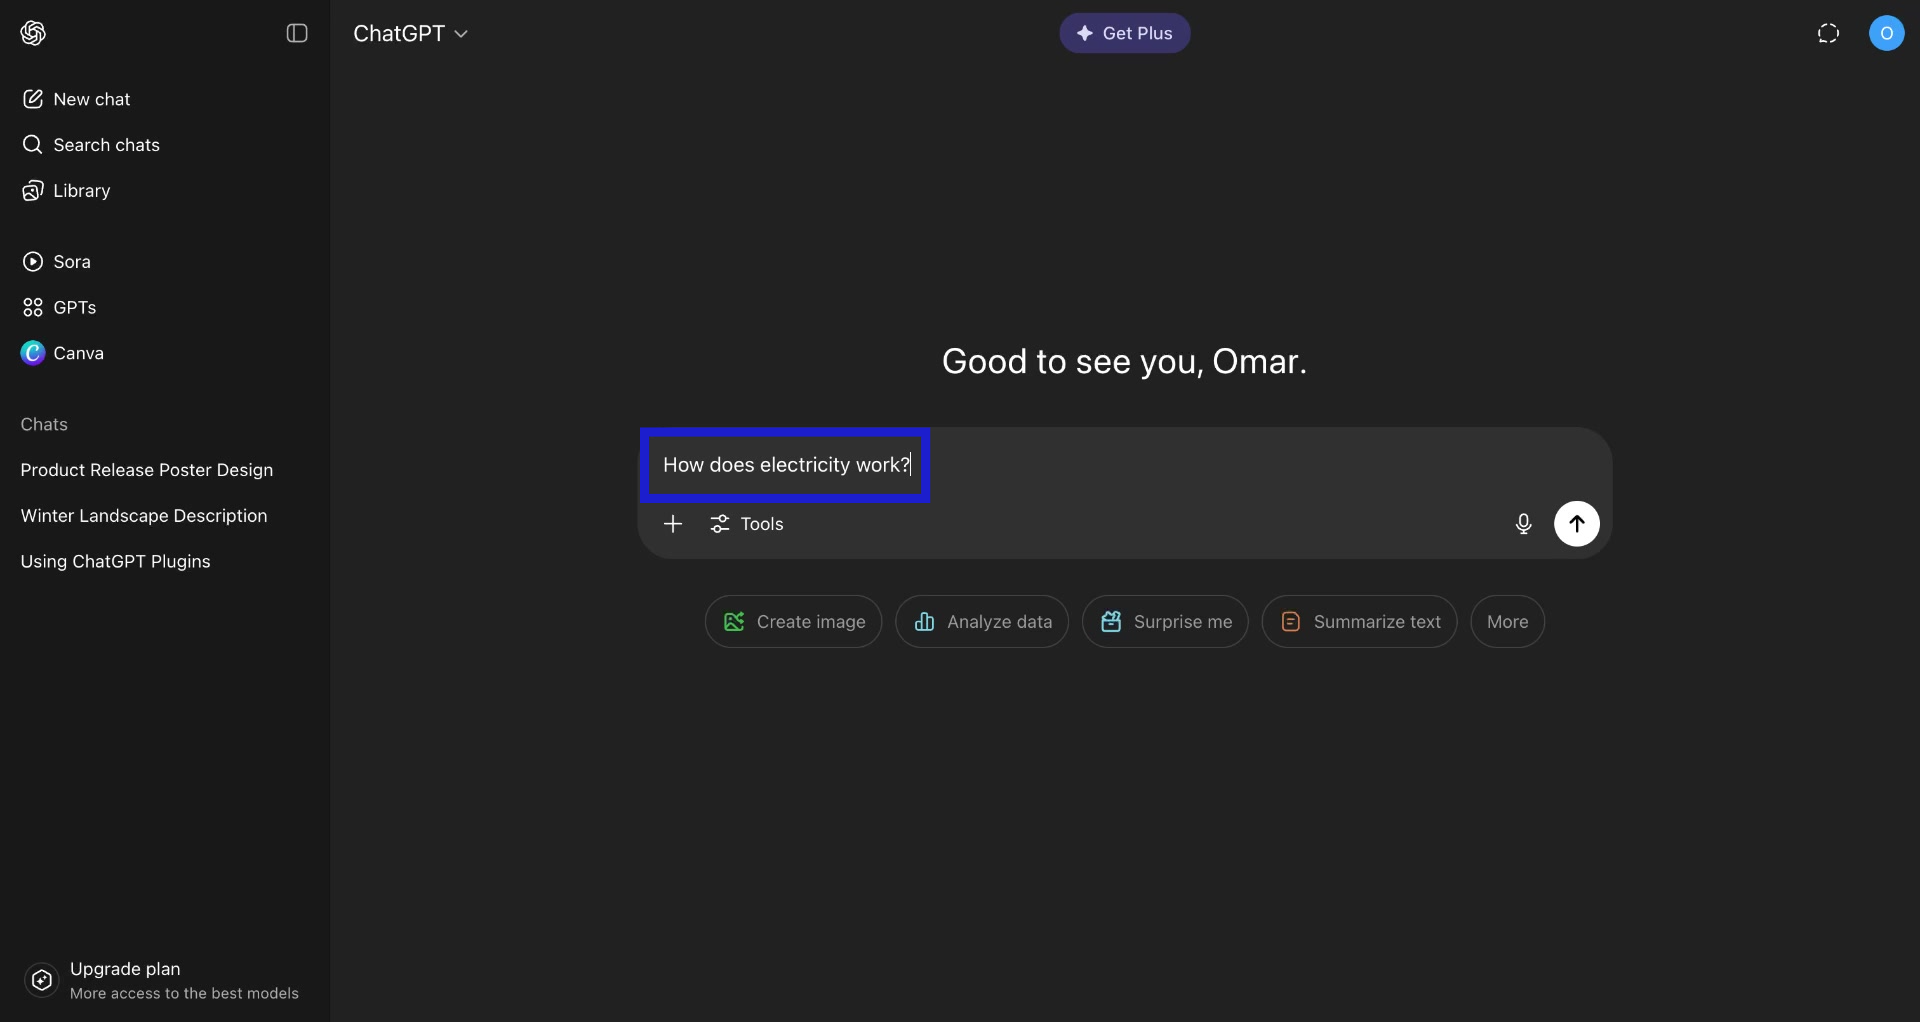Open the profile account menu
Image resolution: width=1920 pixels, height=1022 pixels.
pyautogui.click(x=1888, y=33)
